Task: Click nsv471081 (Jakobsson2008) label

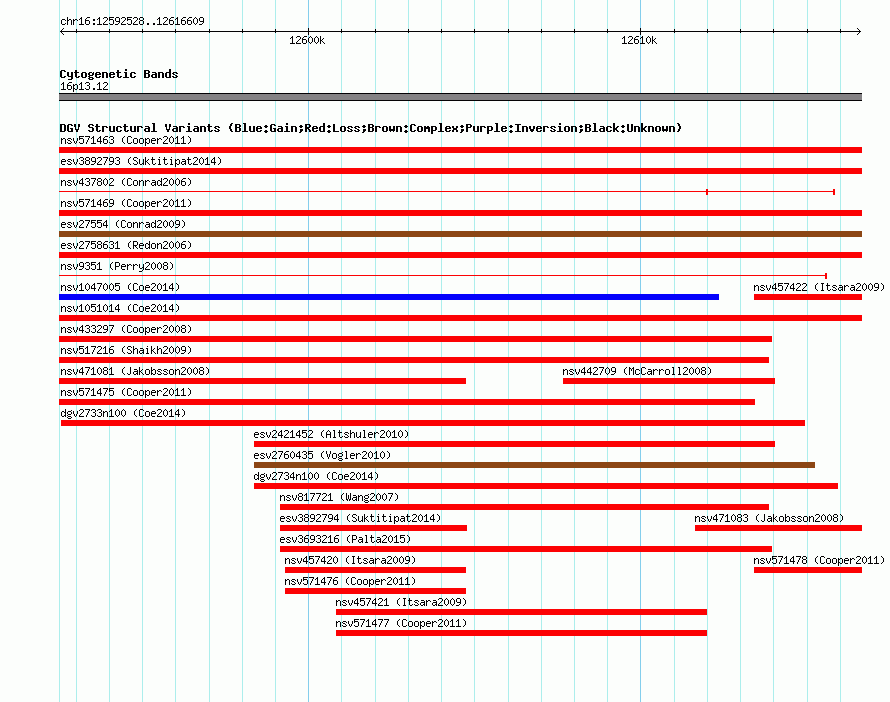Action: [x=135, y=371]
